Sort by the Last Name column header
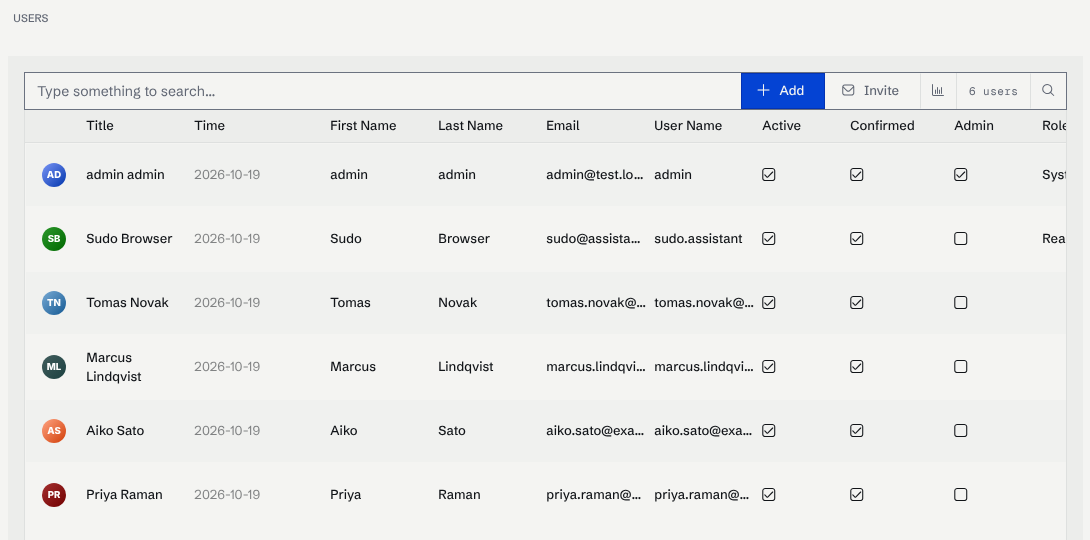The height and width of the screenshot is (540, 1090). (471, 126)
